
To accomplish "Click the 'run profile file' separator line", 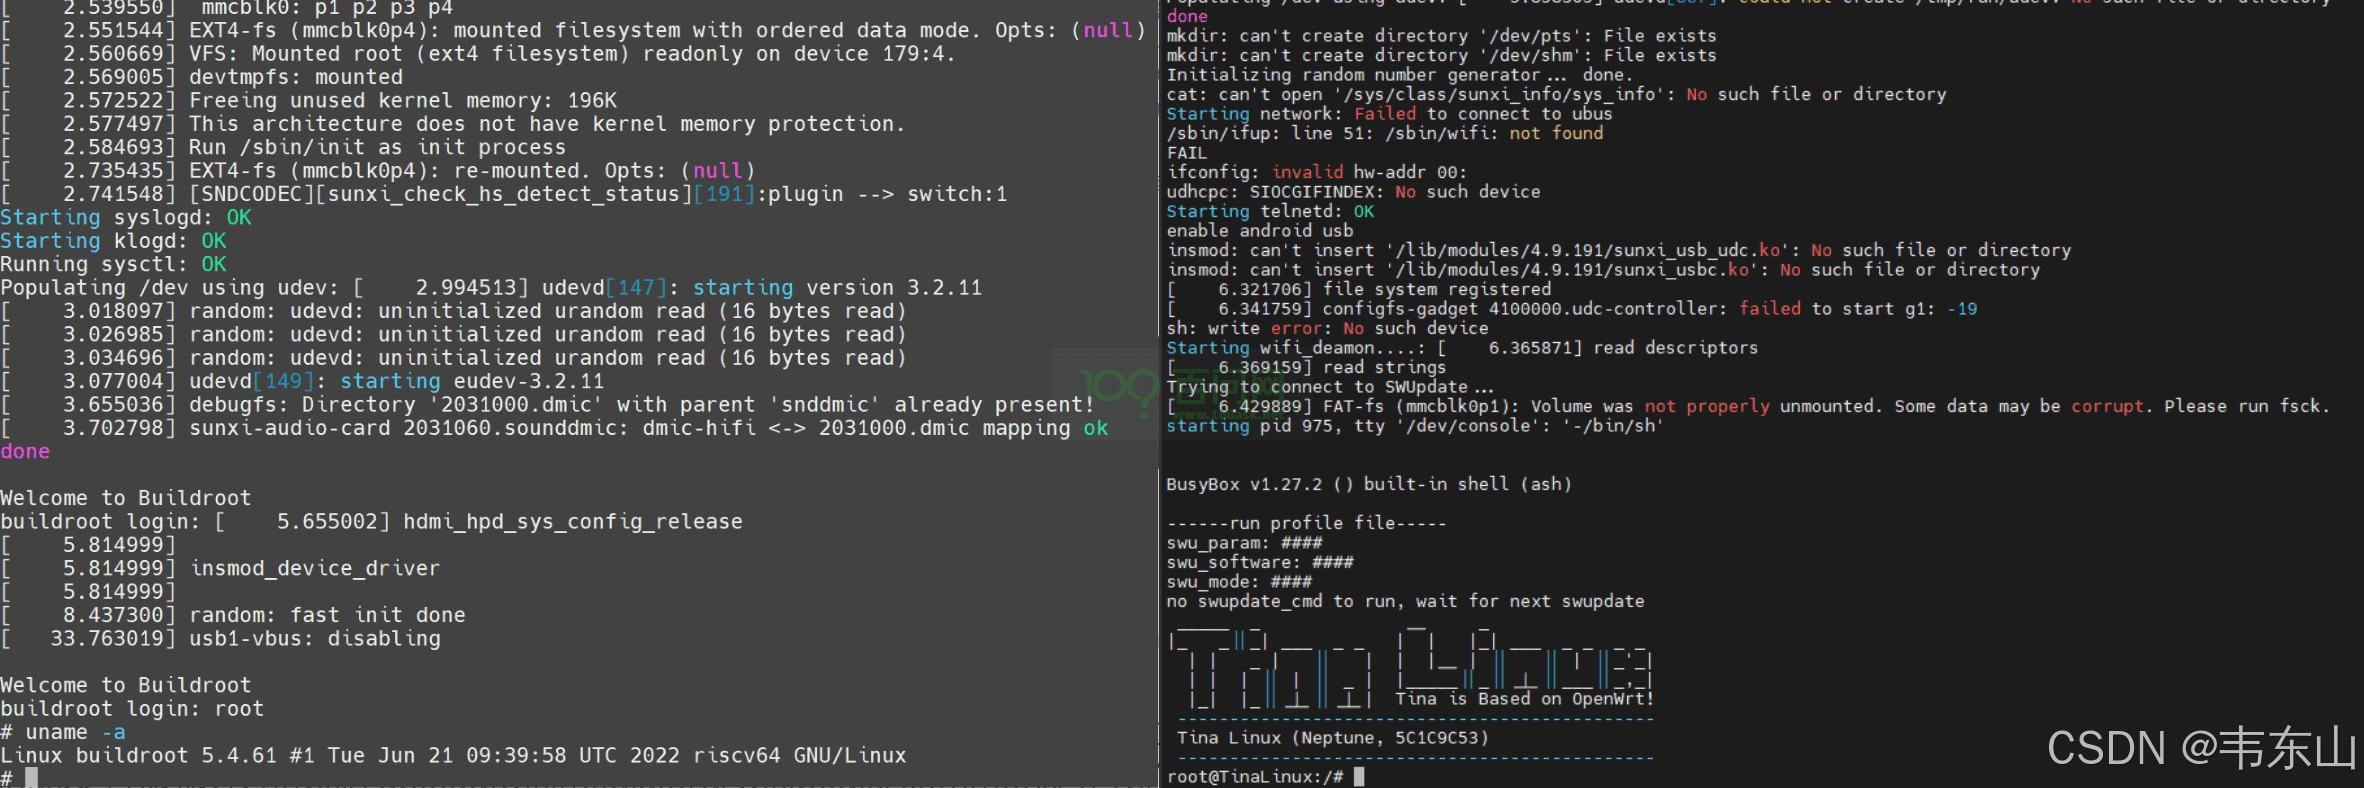I will tap(1306, 523).
